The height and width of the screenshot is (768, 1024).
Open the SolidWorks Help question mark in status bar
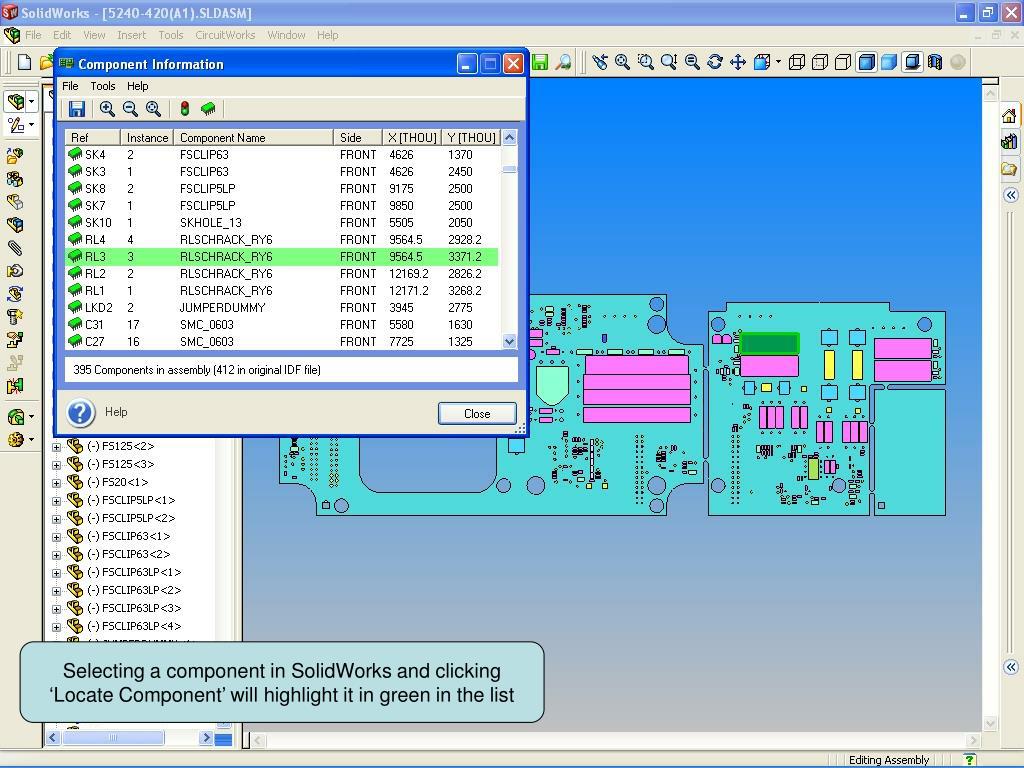click(969, 760)
